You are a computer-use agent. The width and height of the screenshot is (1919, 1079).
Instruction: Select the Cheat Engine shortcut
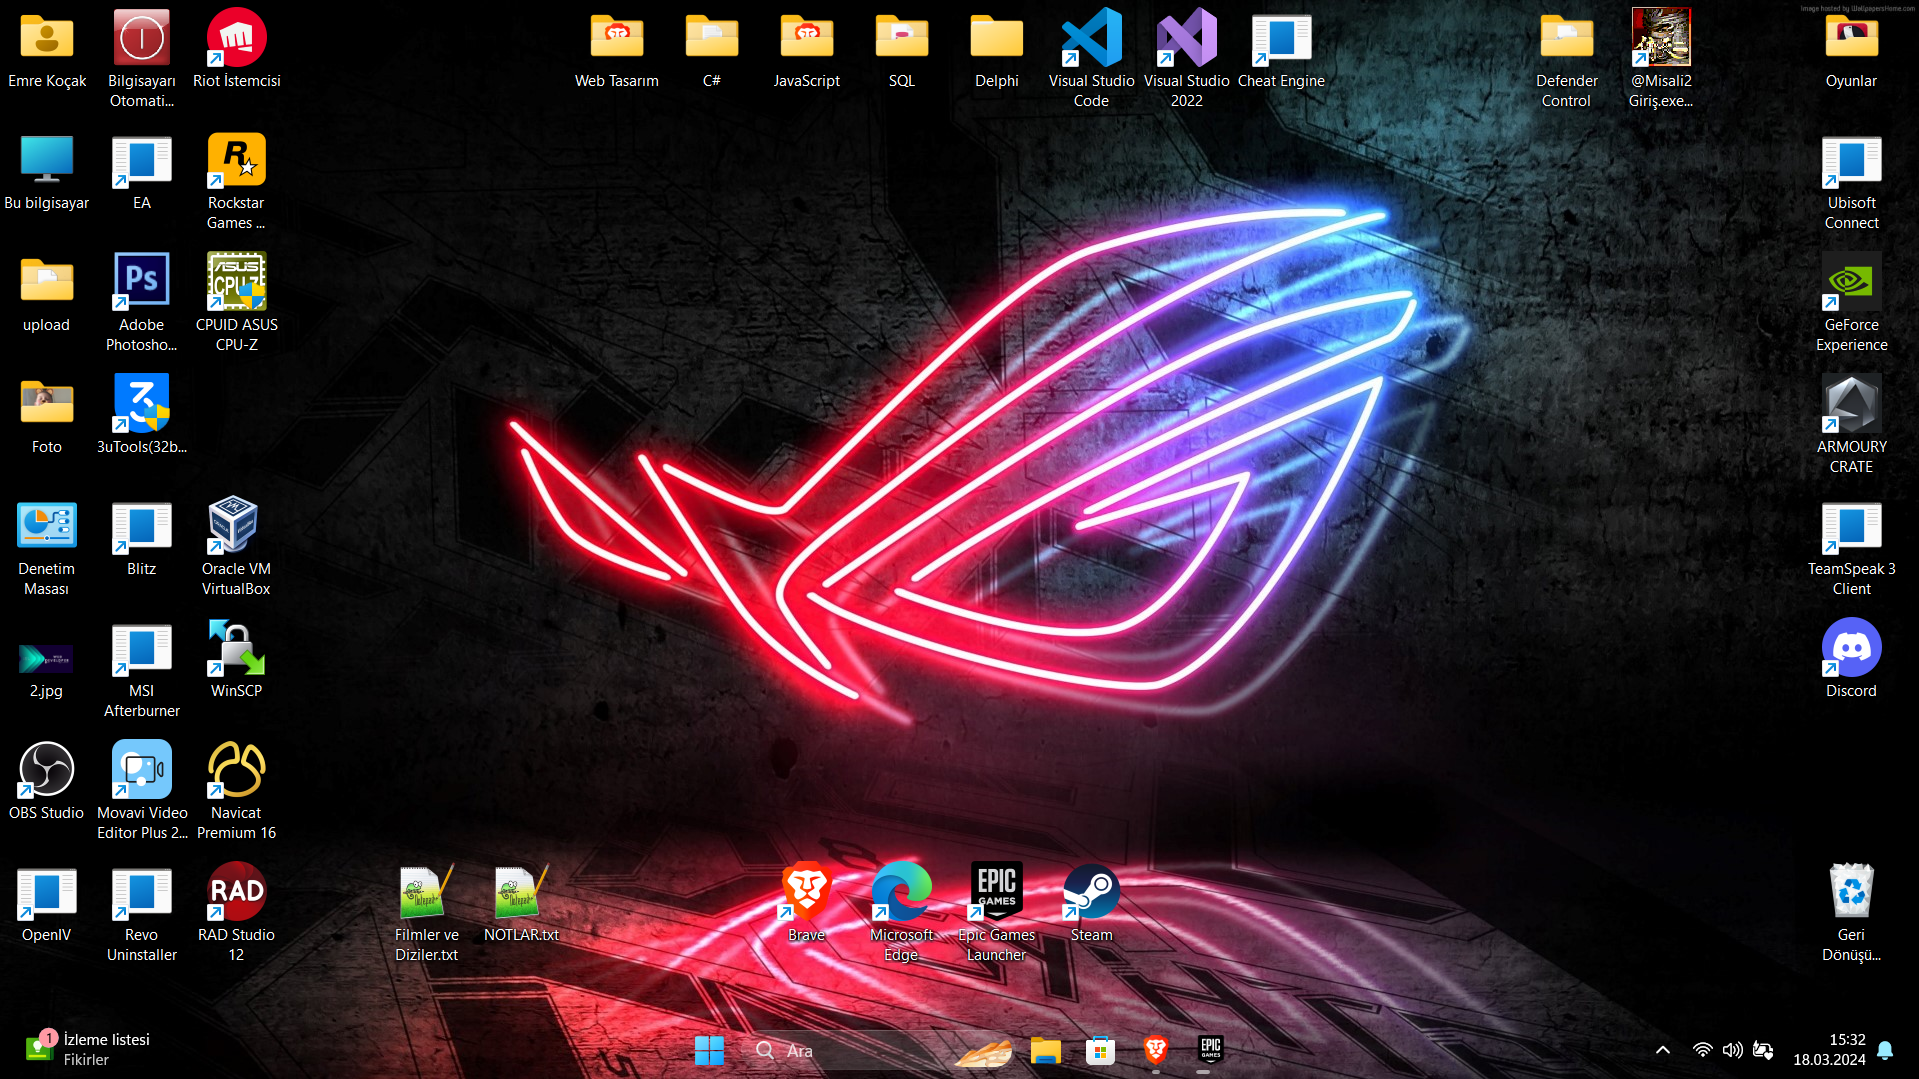[x=1282, y=50]
